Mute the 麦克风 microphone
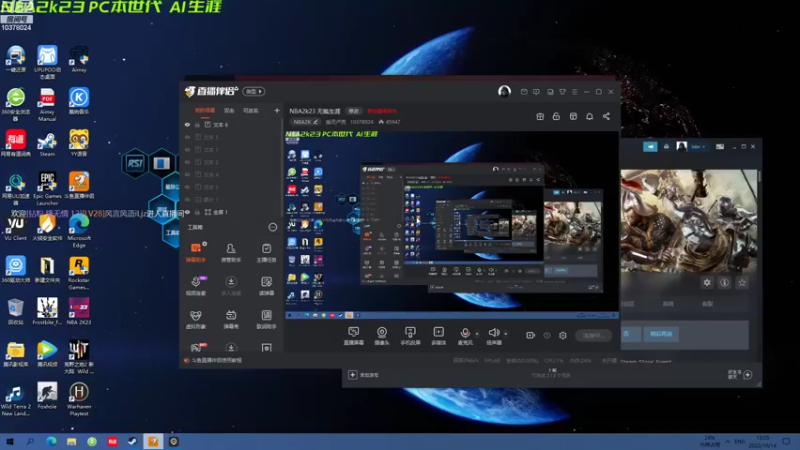This screenshot has width=800, height=450. (465, 336)
